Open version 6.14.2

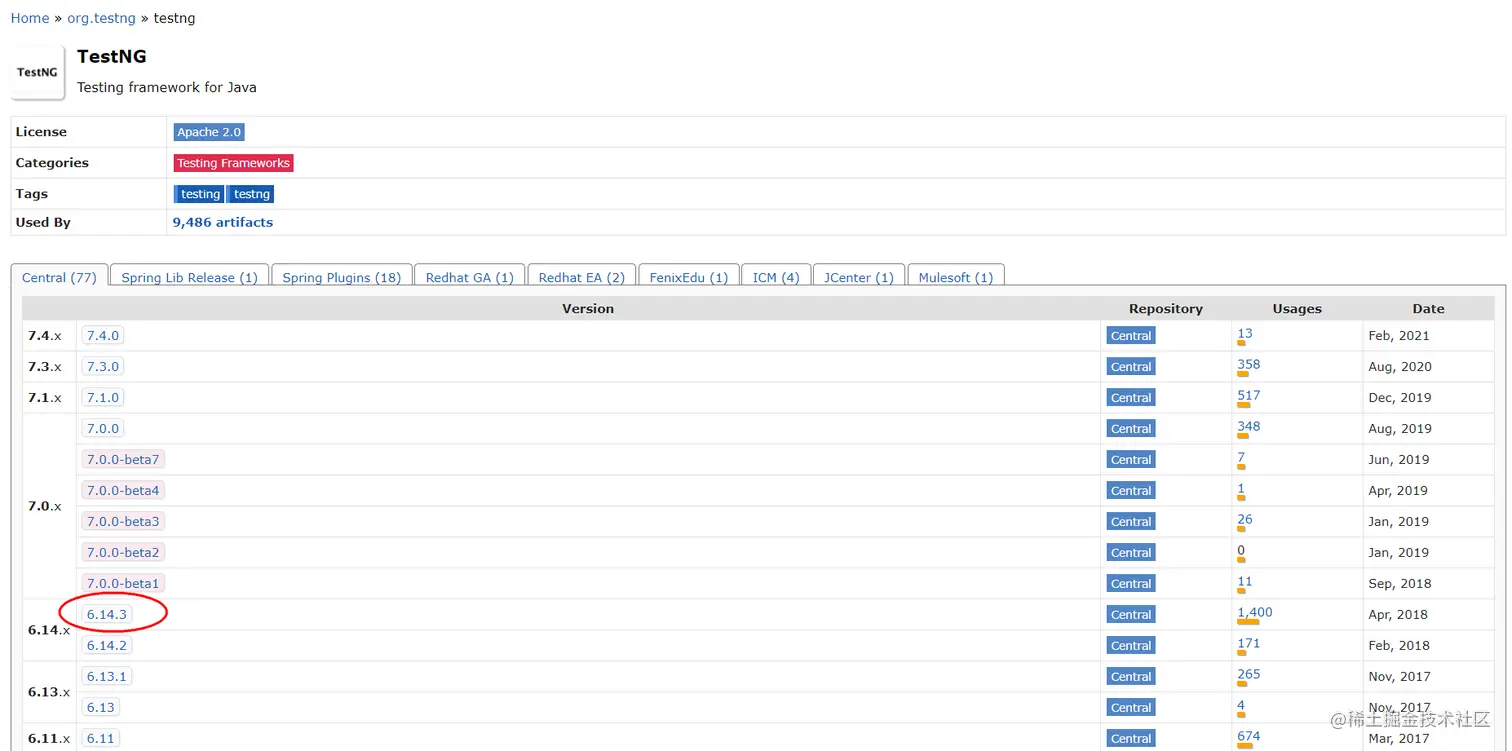click(x=107, y=646)
